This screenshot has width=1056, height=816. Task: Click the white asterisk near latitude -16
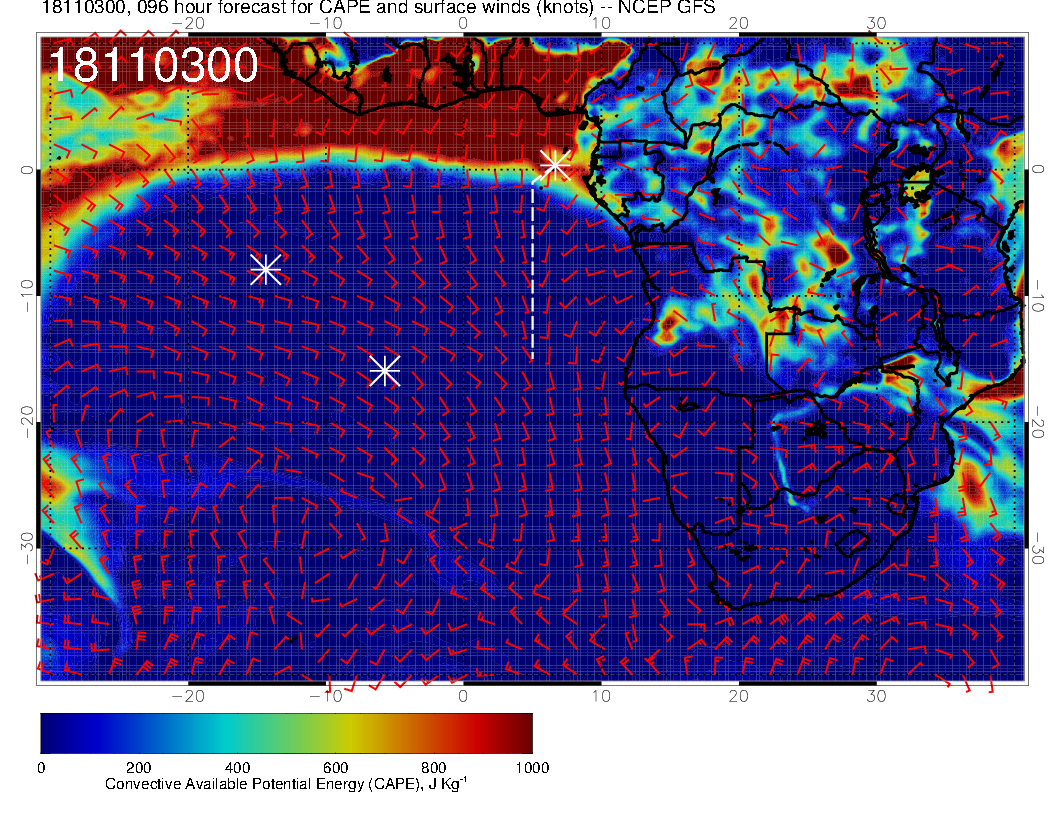click(385, 371)
